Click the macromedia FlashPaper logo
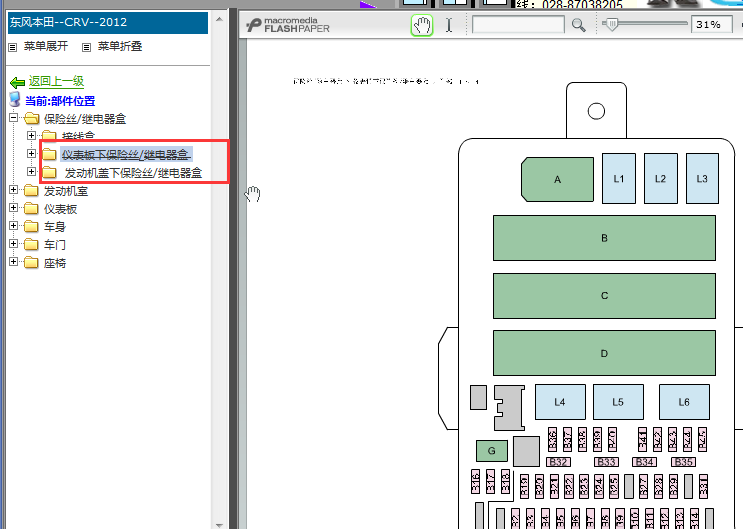This screenshot has height=529, width=743. pos(288,25)
